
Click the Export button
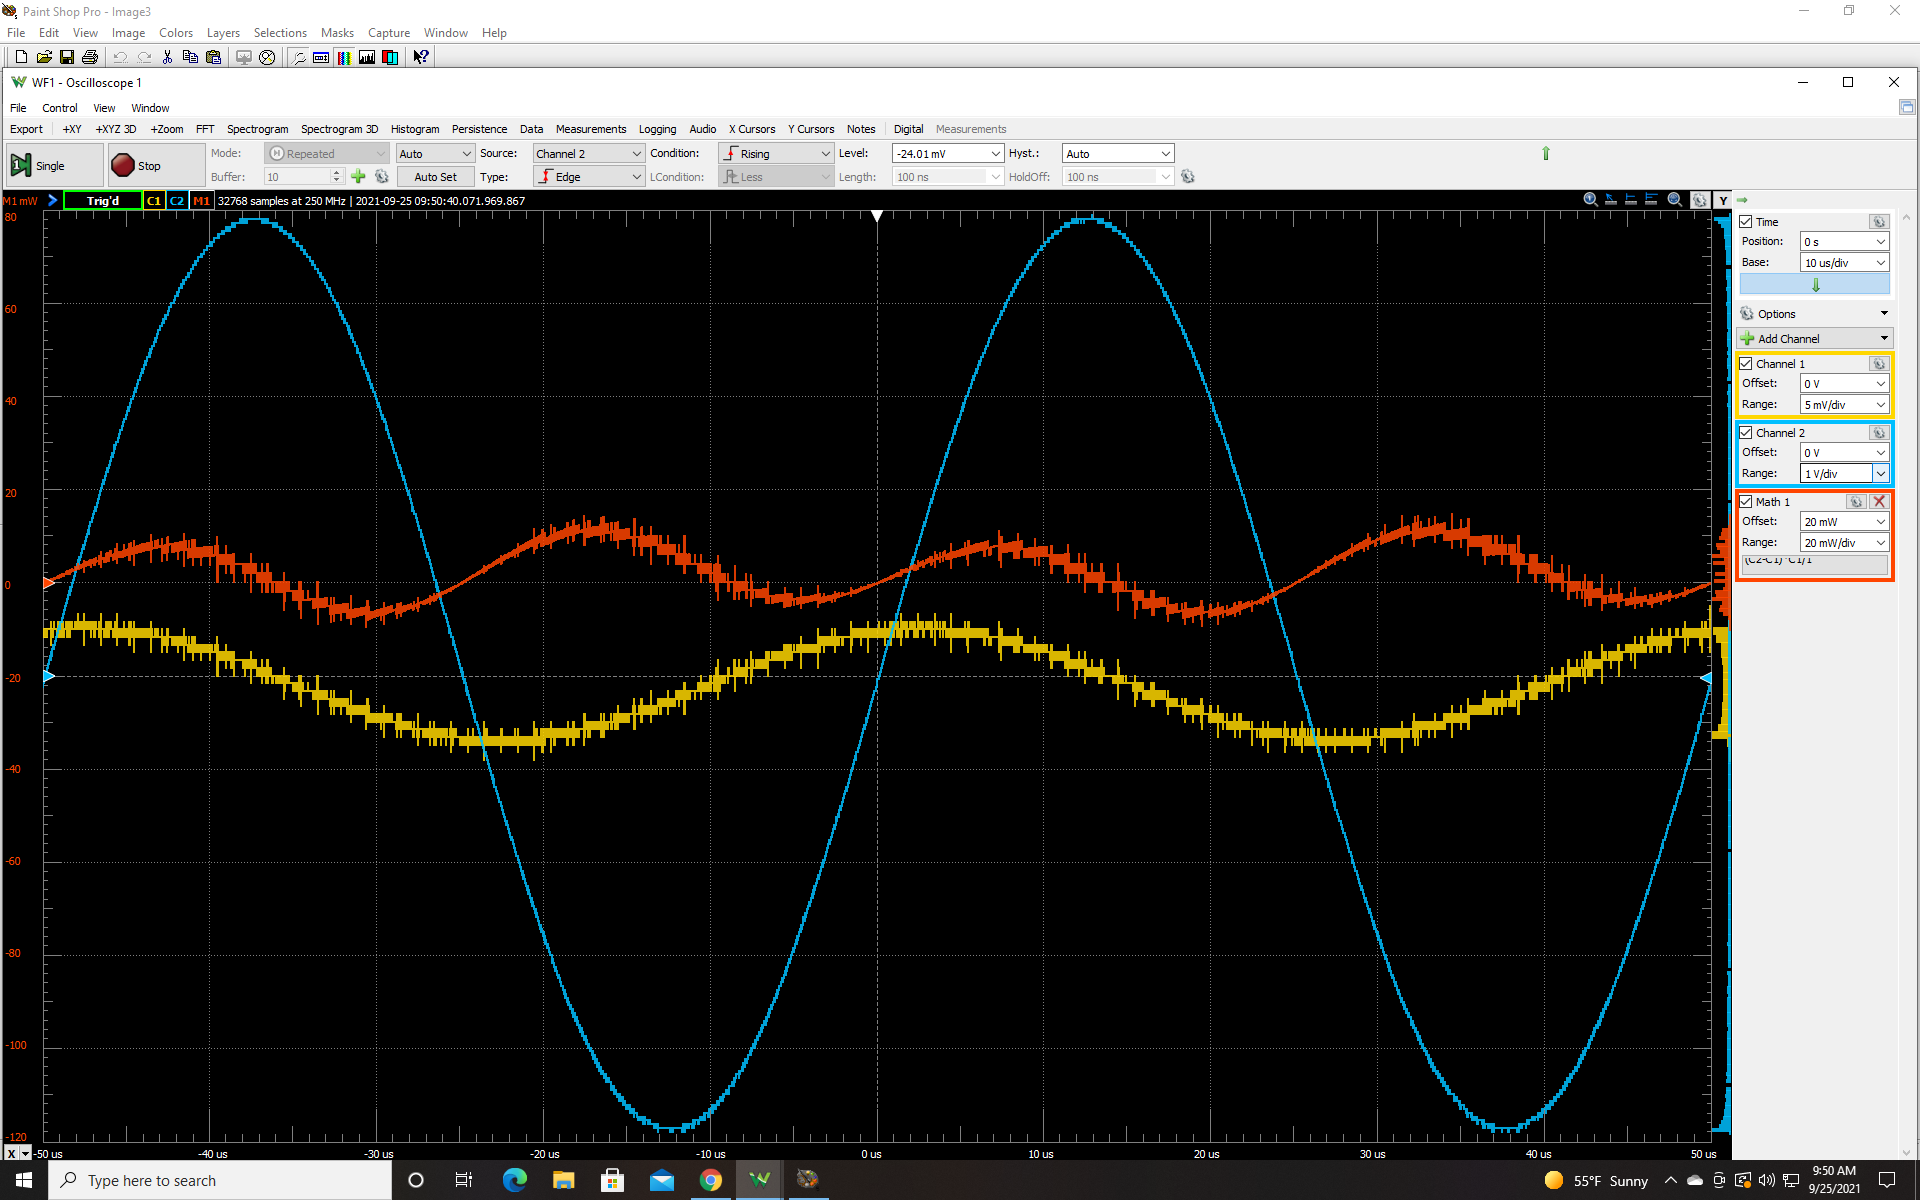pos(26,129)
